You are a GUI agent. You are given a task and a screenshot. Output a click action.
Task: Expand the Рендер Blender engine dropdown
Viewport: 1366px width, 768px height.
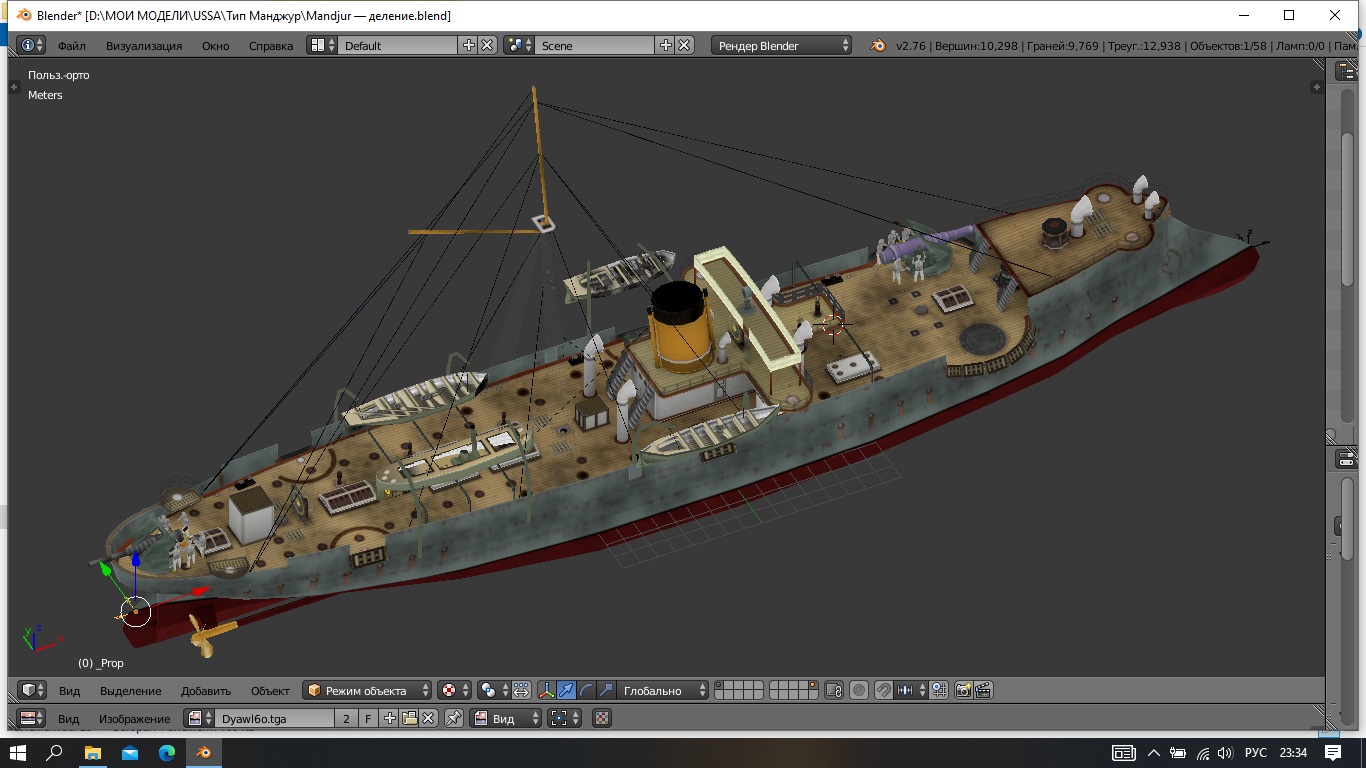782,45
